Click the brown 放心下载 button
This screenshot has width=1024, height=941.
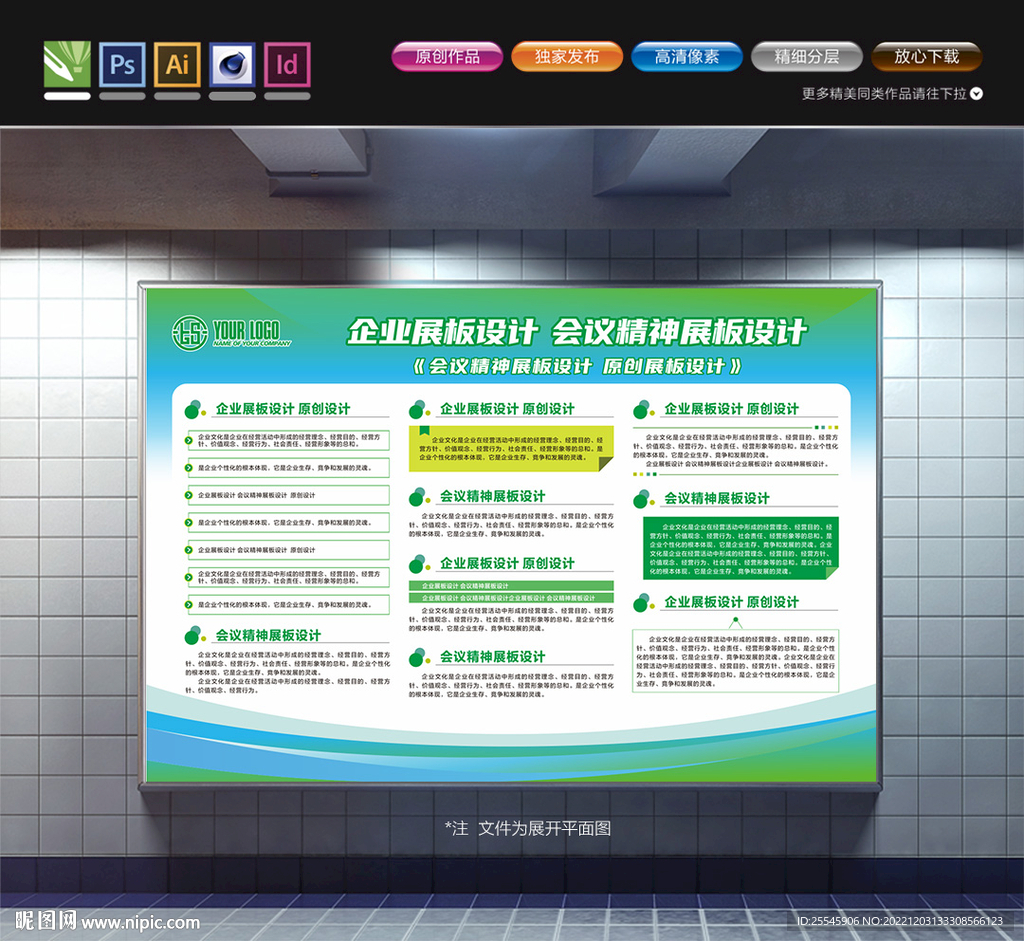[x=927, y=57]
